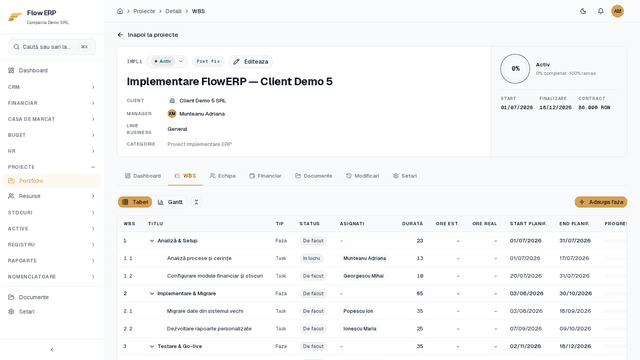
Task: Click the collapse-all rows icon
Action: [x=196, y=202]
